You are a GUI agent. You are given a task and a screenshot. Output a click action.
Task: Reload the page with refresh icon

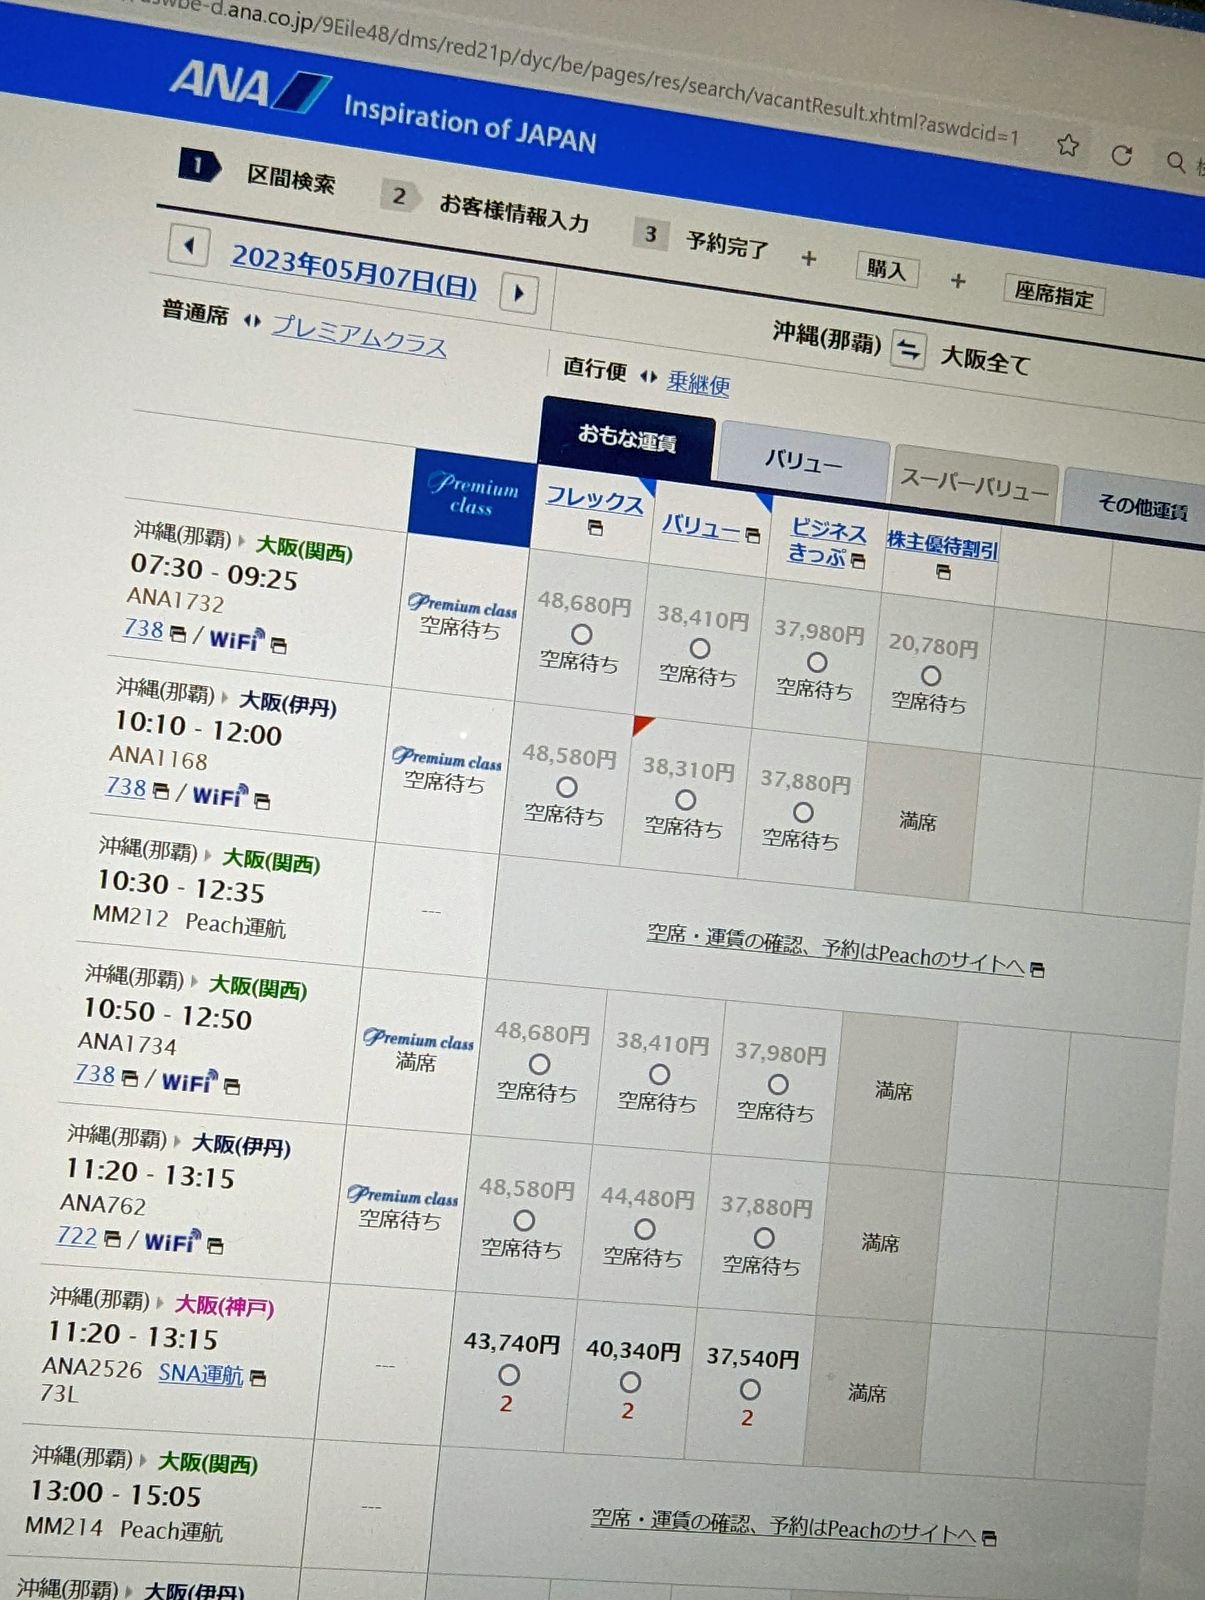tap(1122, 155)
